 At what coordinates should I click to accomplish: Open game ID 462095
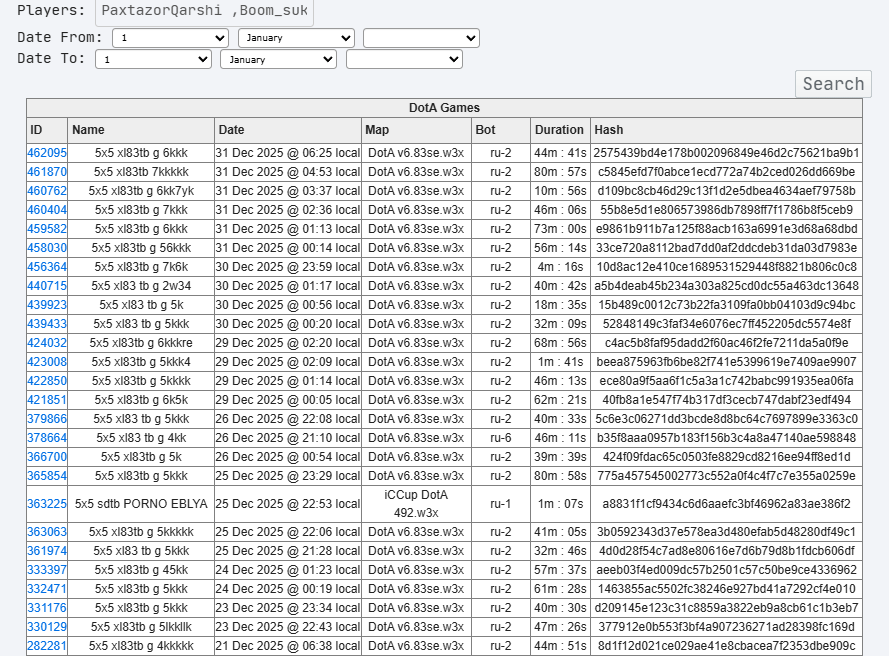pos(47,153)
